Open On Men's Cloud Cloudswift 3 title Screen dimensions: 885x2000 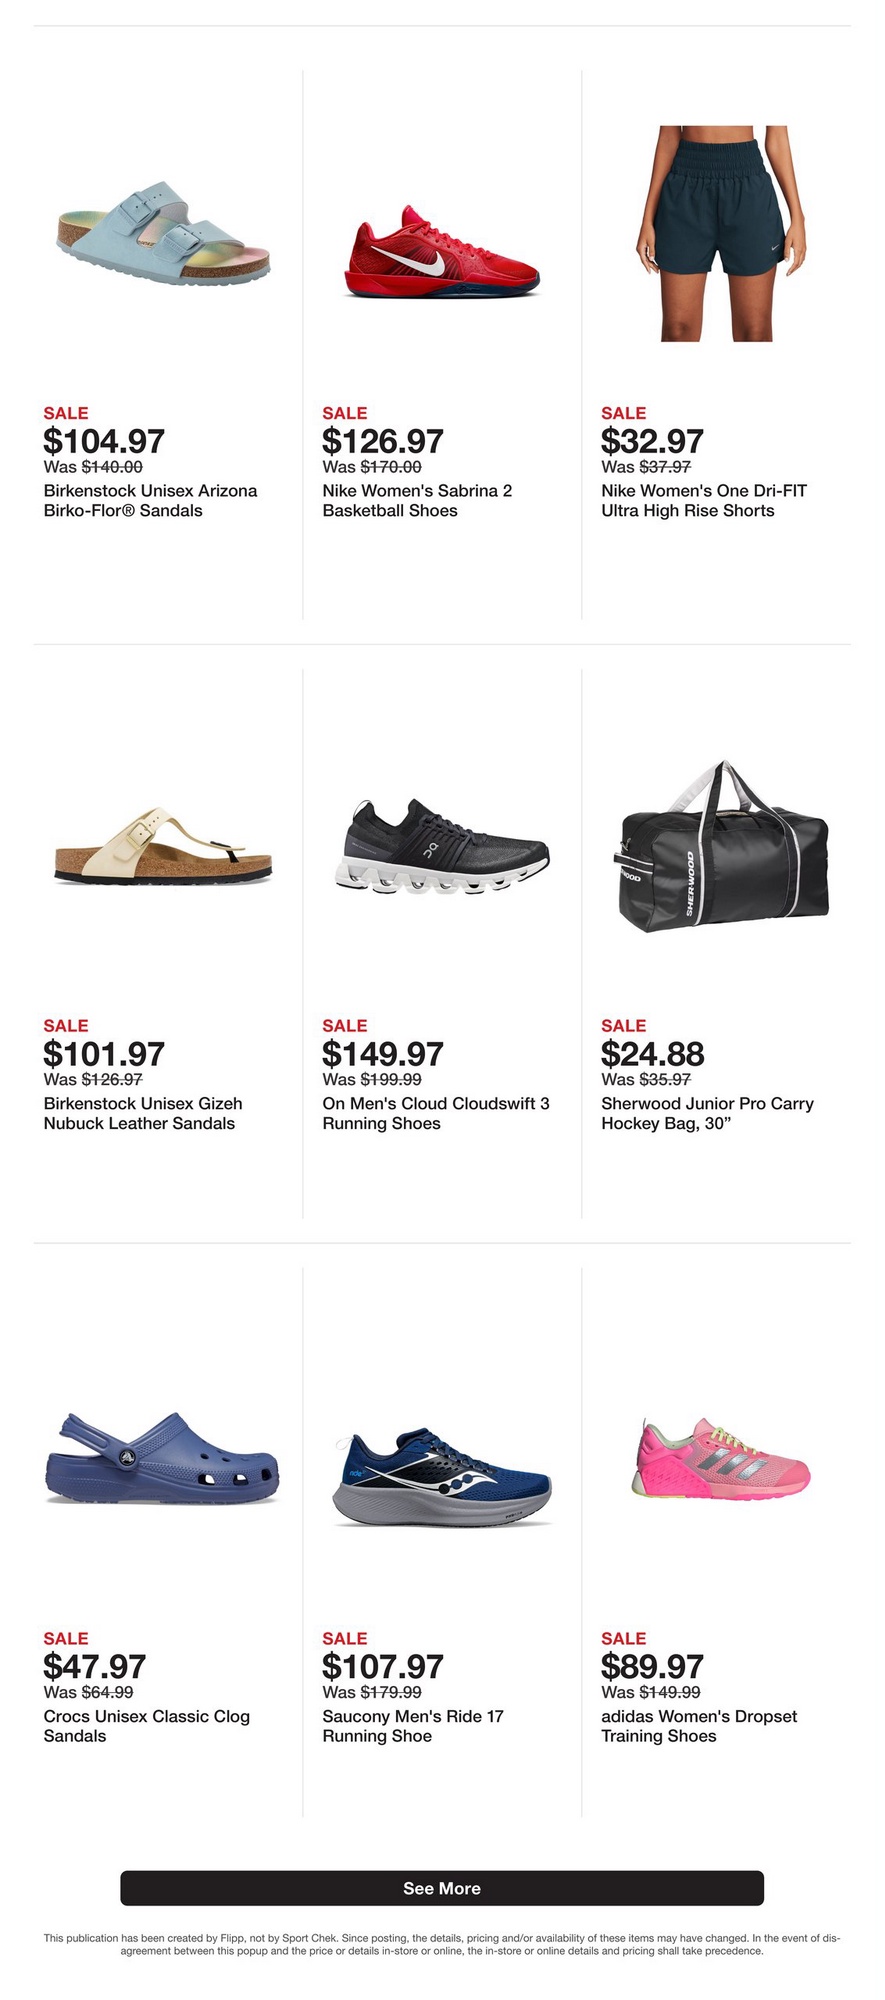pyautogui.click(x=436, y=1114)
